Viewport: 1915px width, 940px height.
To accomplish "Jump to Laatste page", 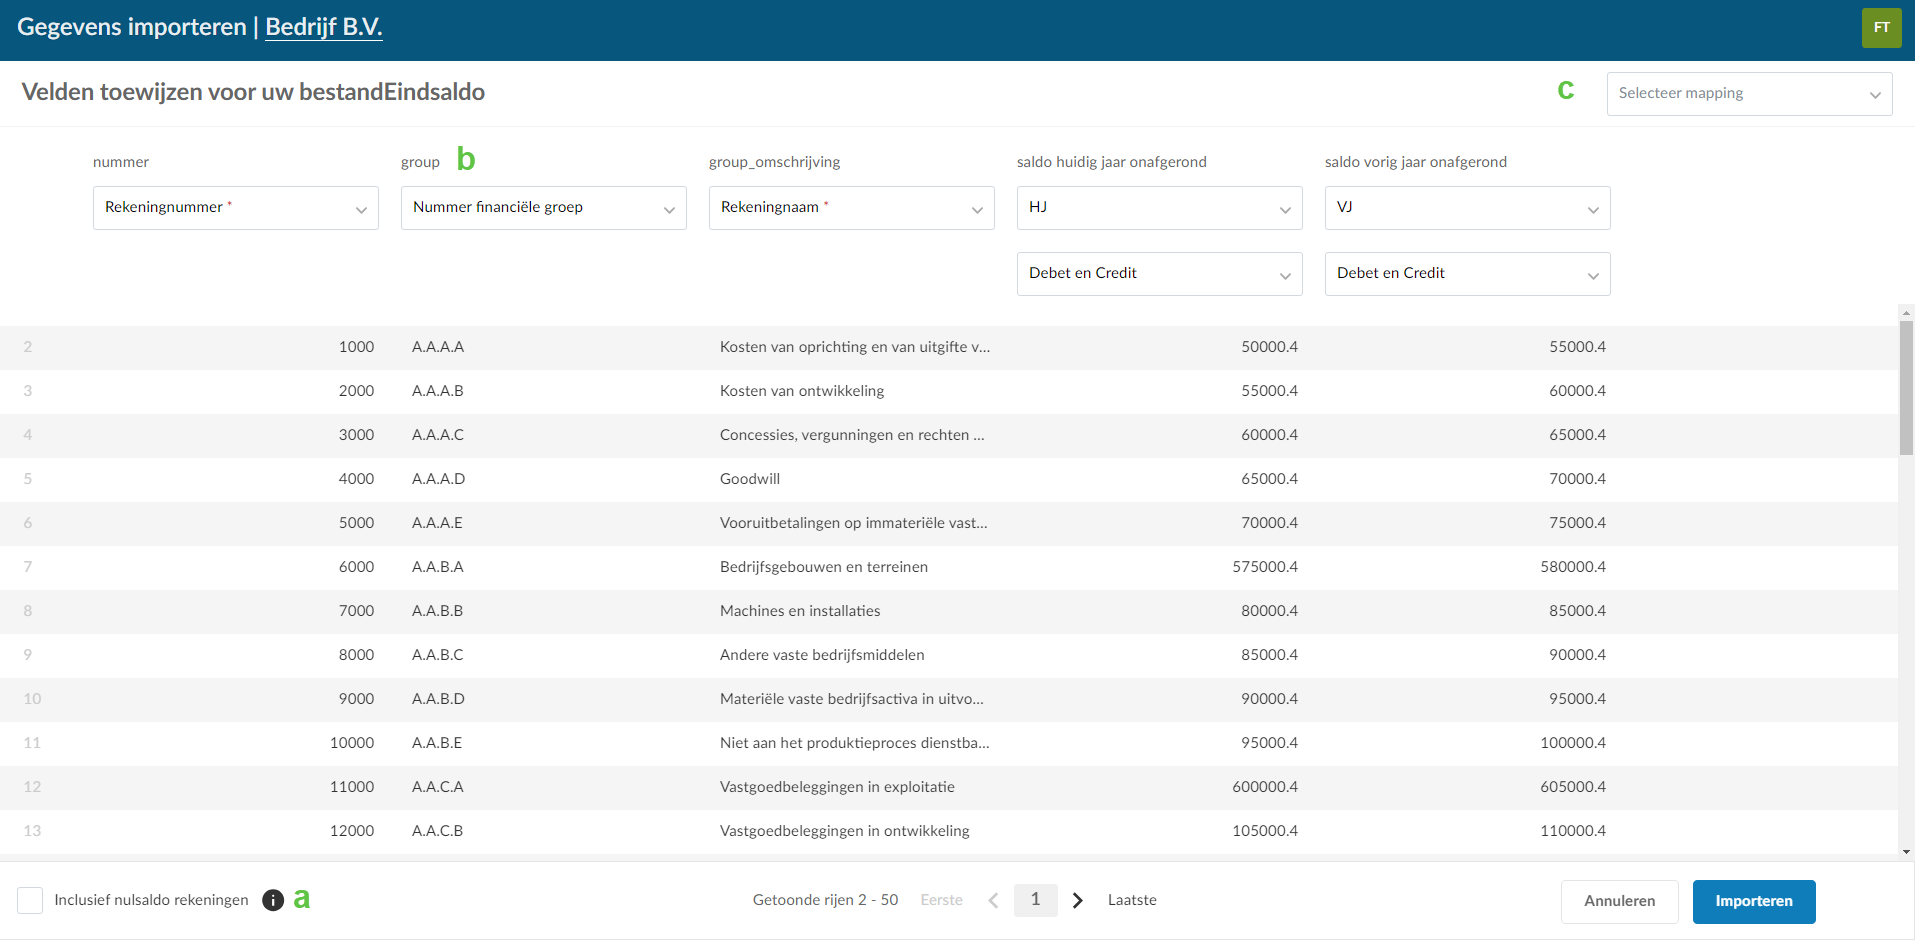I will tap(1132, 900).
